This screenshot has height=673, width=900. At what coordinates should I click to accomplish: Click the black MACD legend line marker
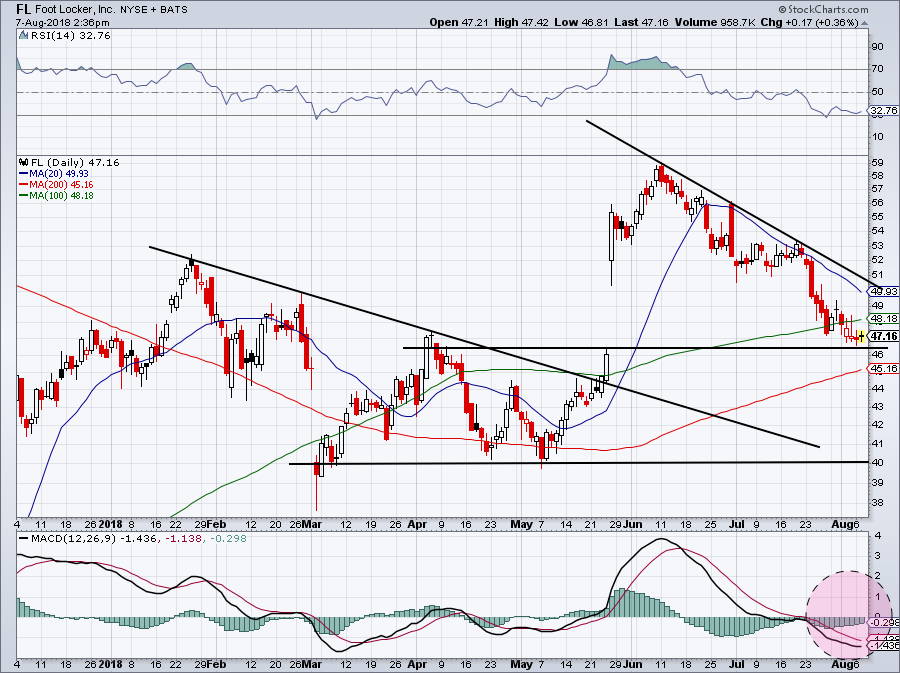[x=23, y=539]
